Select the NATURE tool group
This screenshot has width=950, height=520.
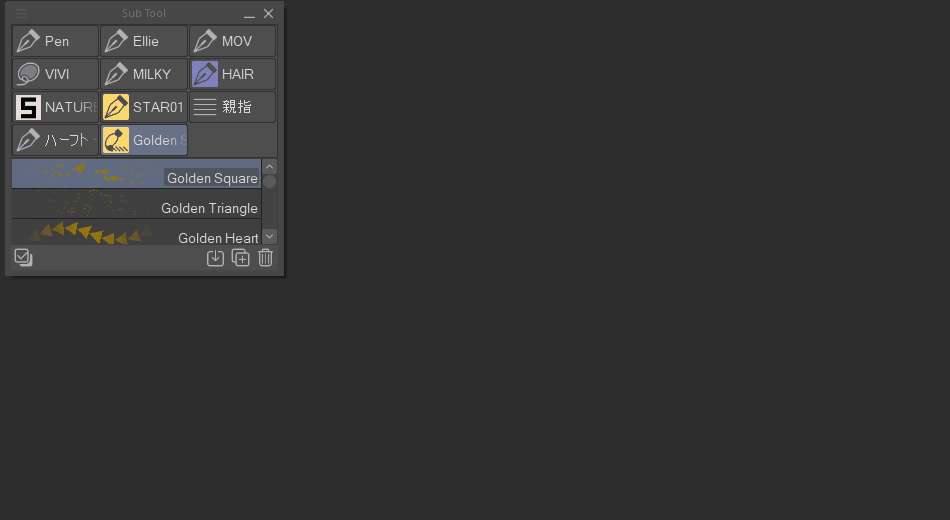click(x=55, y=107)
